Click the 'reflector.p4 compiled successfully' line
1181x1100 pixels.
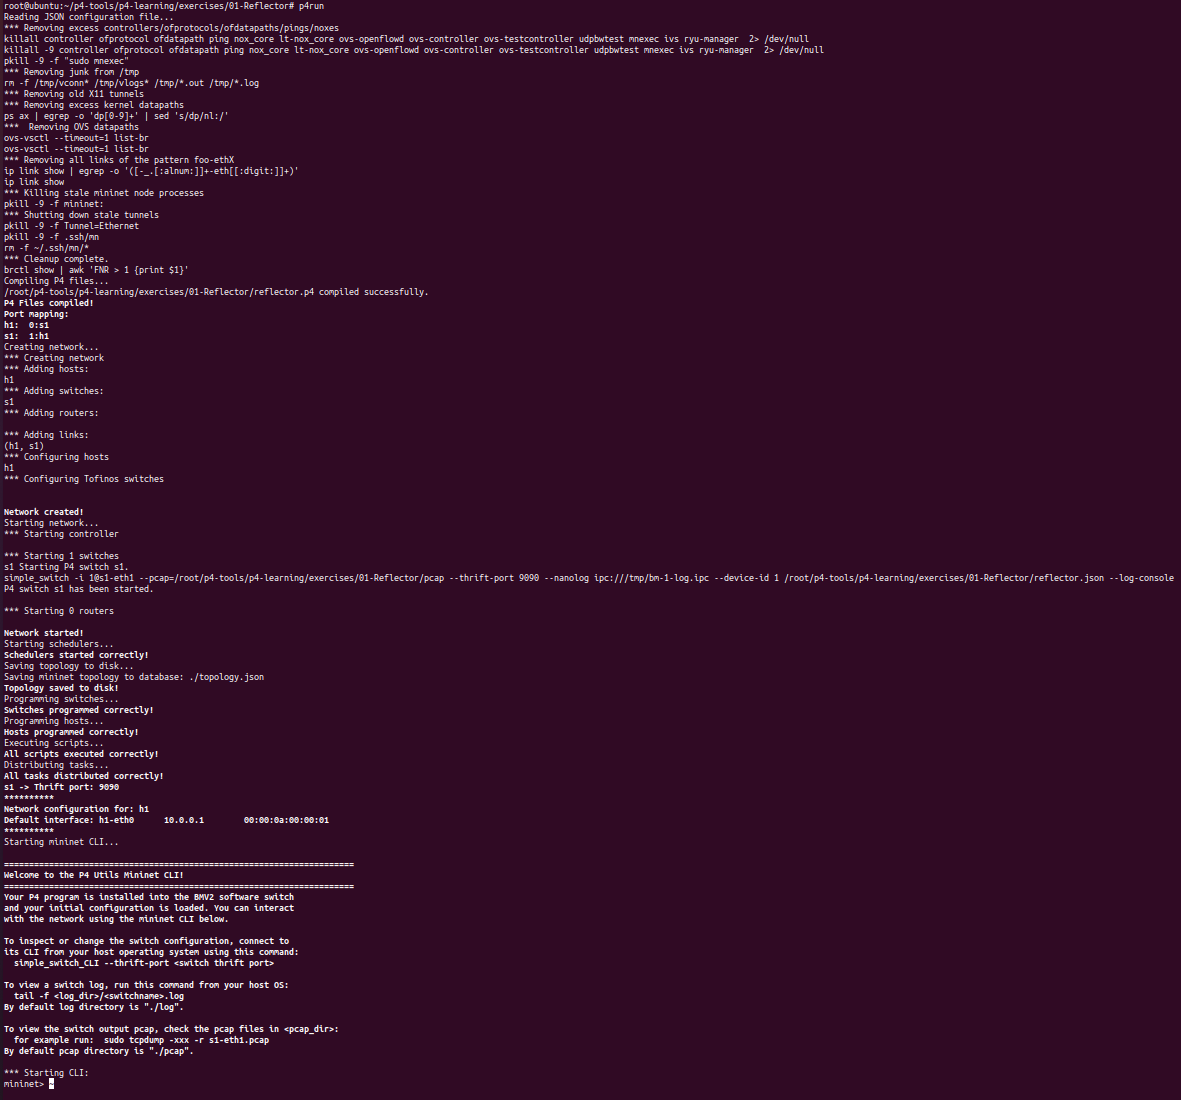point(216,292)
